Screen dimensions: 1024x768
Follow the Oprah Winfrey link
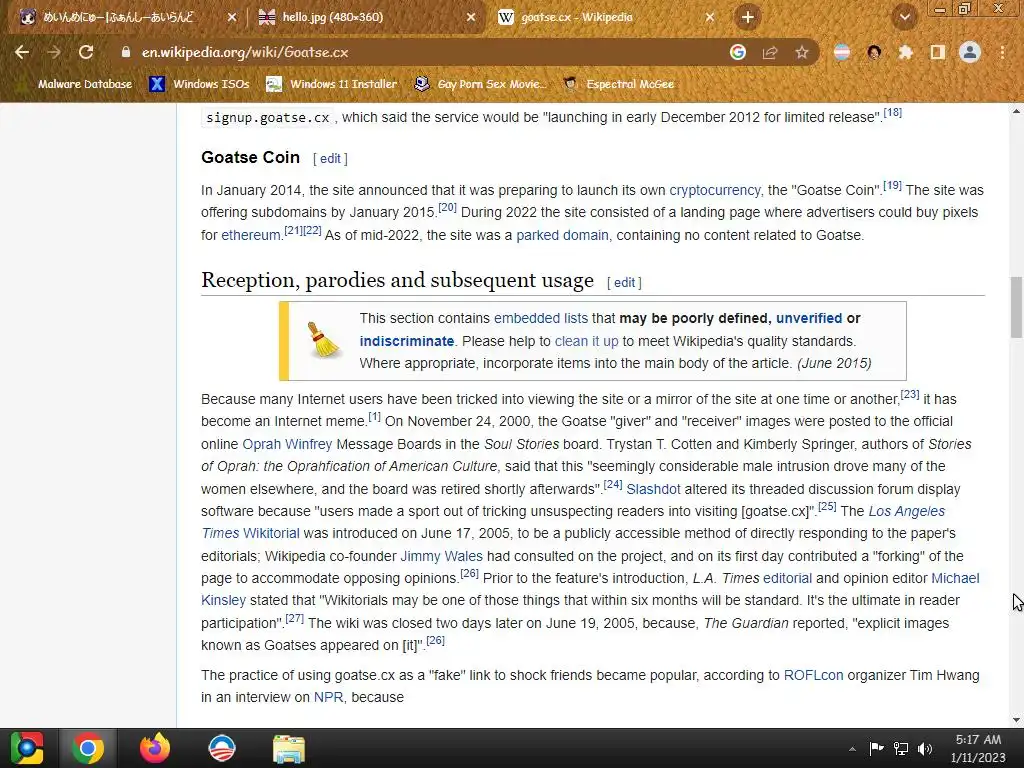(287, 444)
